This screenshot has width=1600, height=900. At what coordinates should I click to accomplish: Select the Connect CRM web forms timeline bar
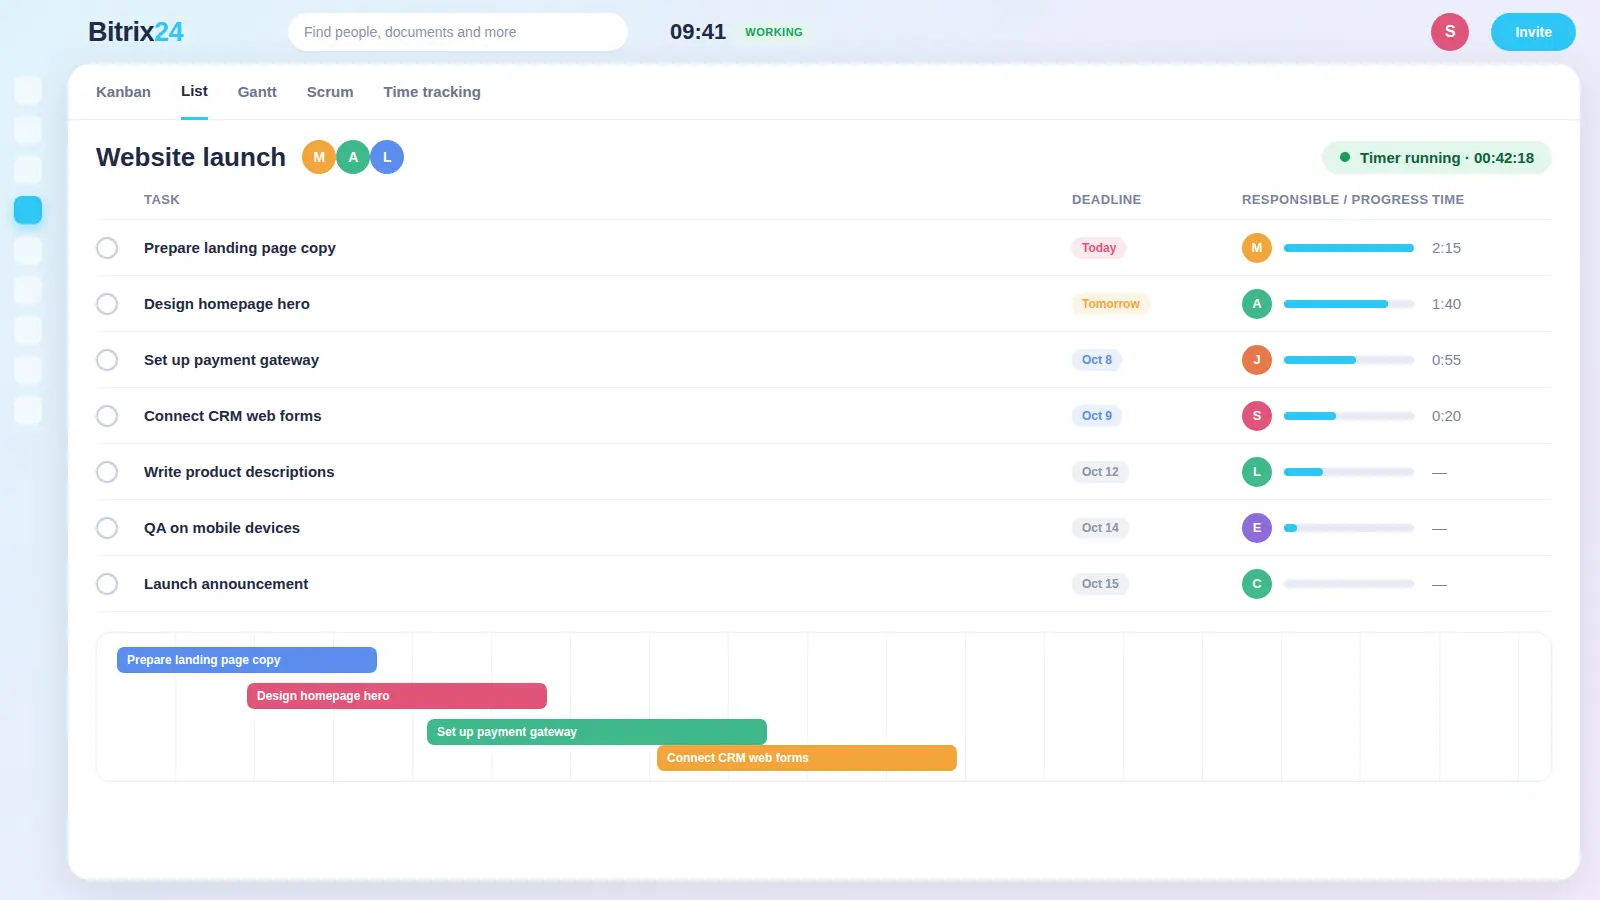[807, 758]
